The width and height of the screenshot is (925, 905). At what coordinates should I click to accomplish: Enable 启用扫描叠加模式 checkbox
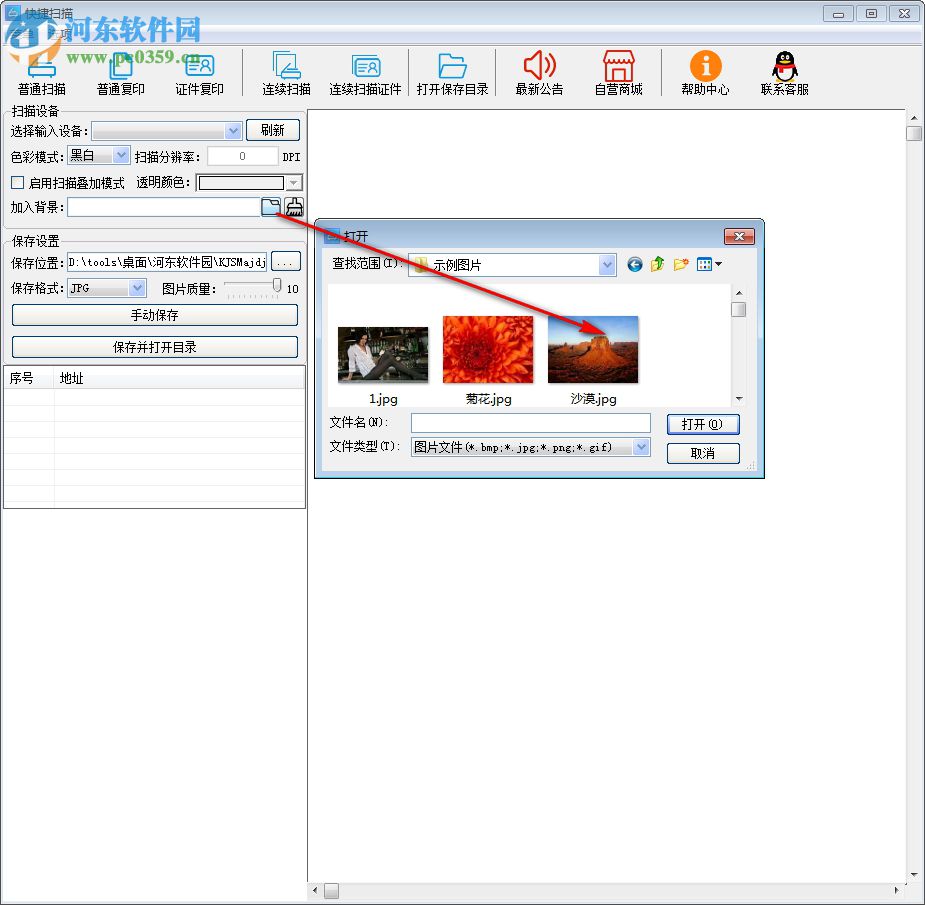coord(18,182)
